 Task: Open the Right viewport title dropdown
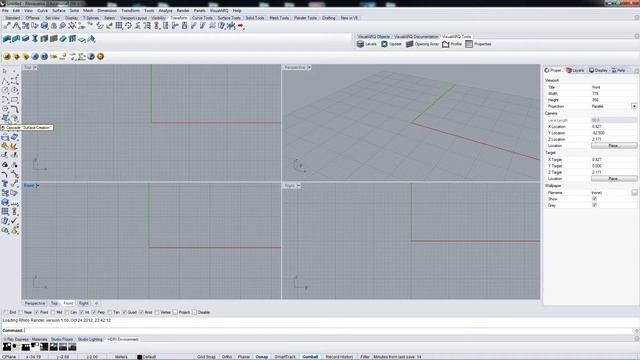tap(298, 186)
